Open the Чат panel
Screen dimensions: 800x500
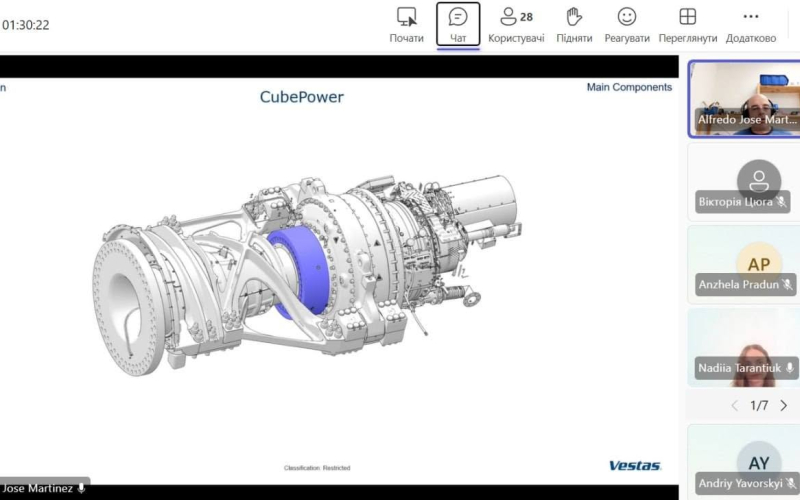coord(458,24)
